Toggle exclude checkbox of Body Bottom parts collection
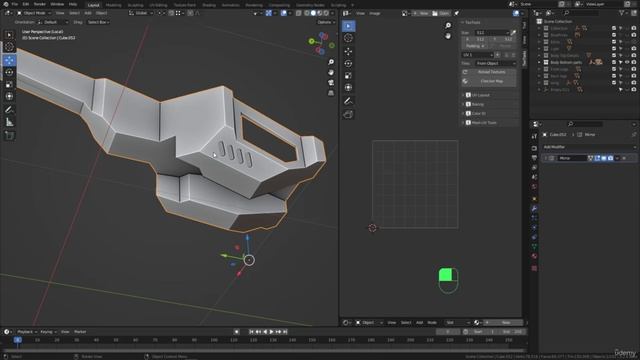The height and width of the screenshot is (360, 640). click(x=614, y=62)
